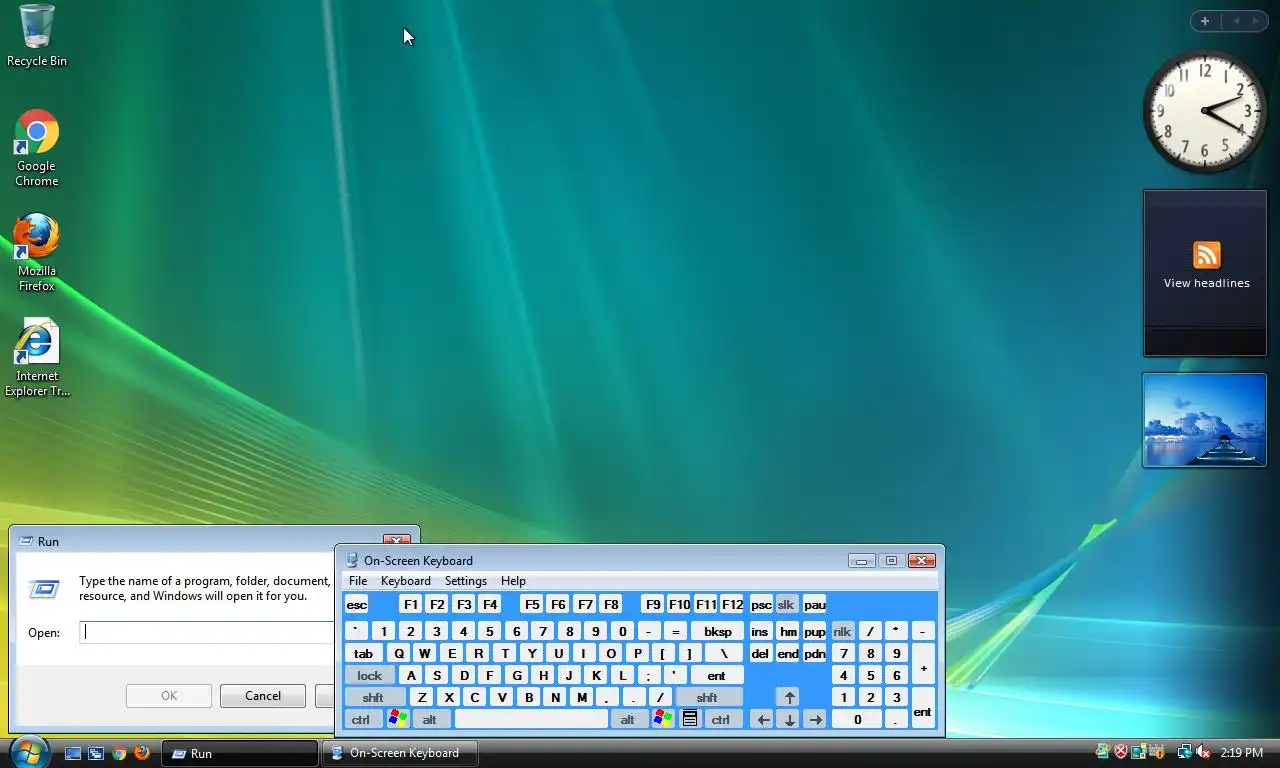Click the tab key

point(363,653)
